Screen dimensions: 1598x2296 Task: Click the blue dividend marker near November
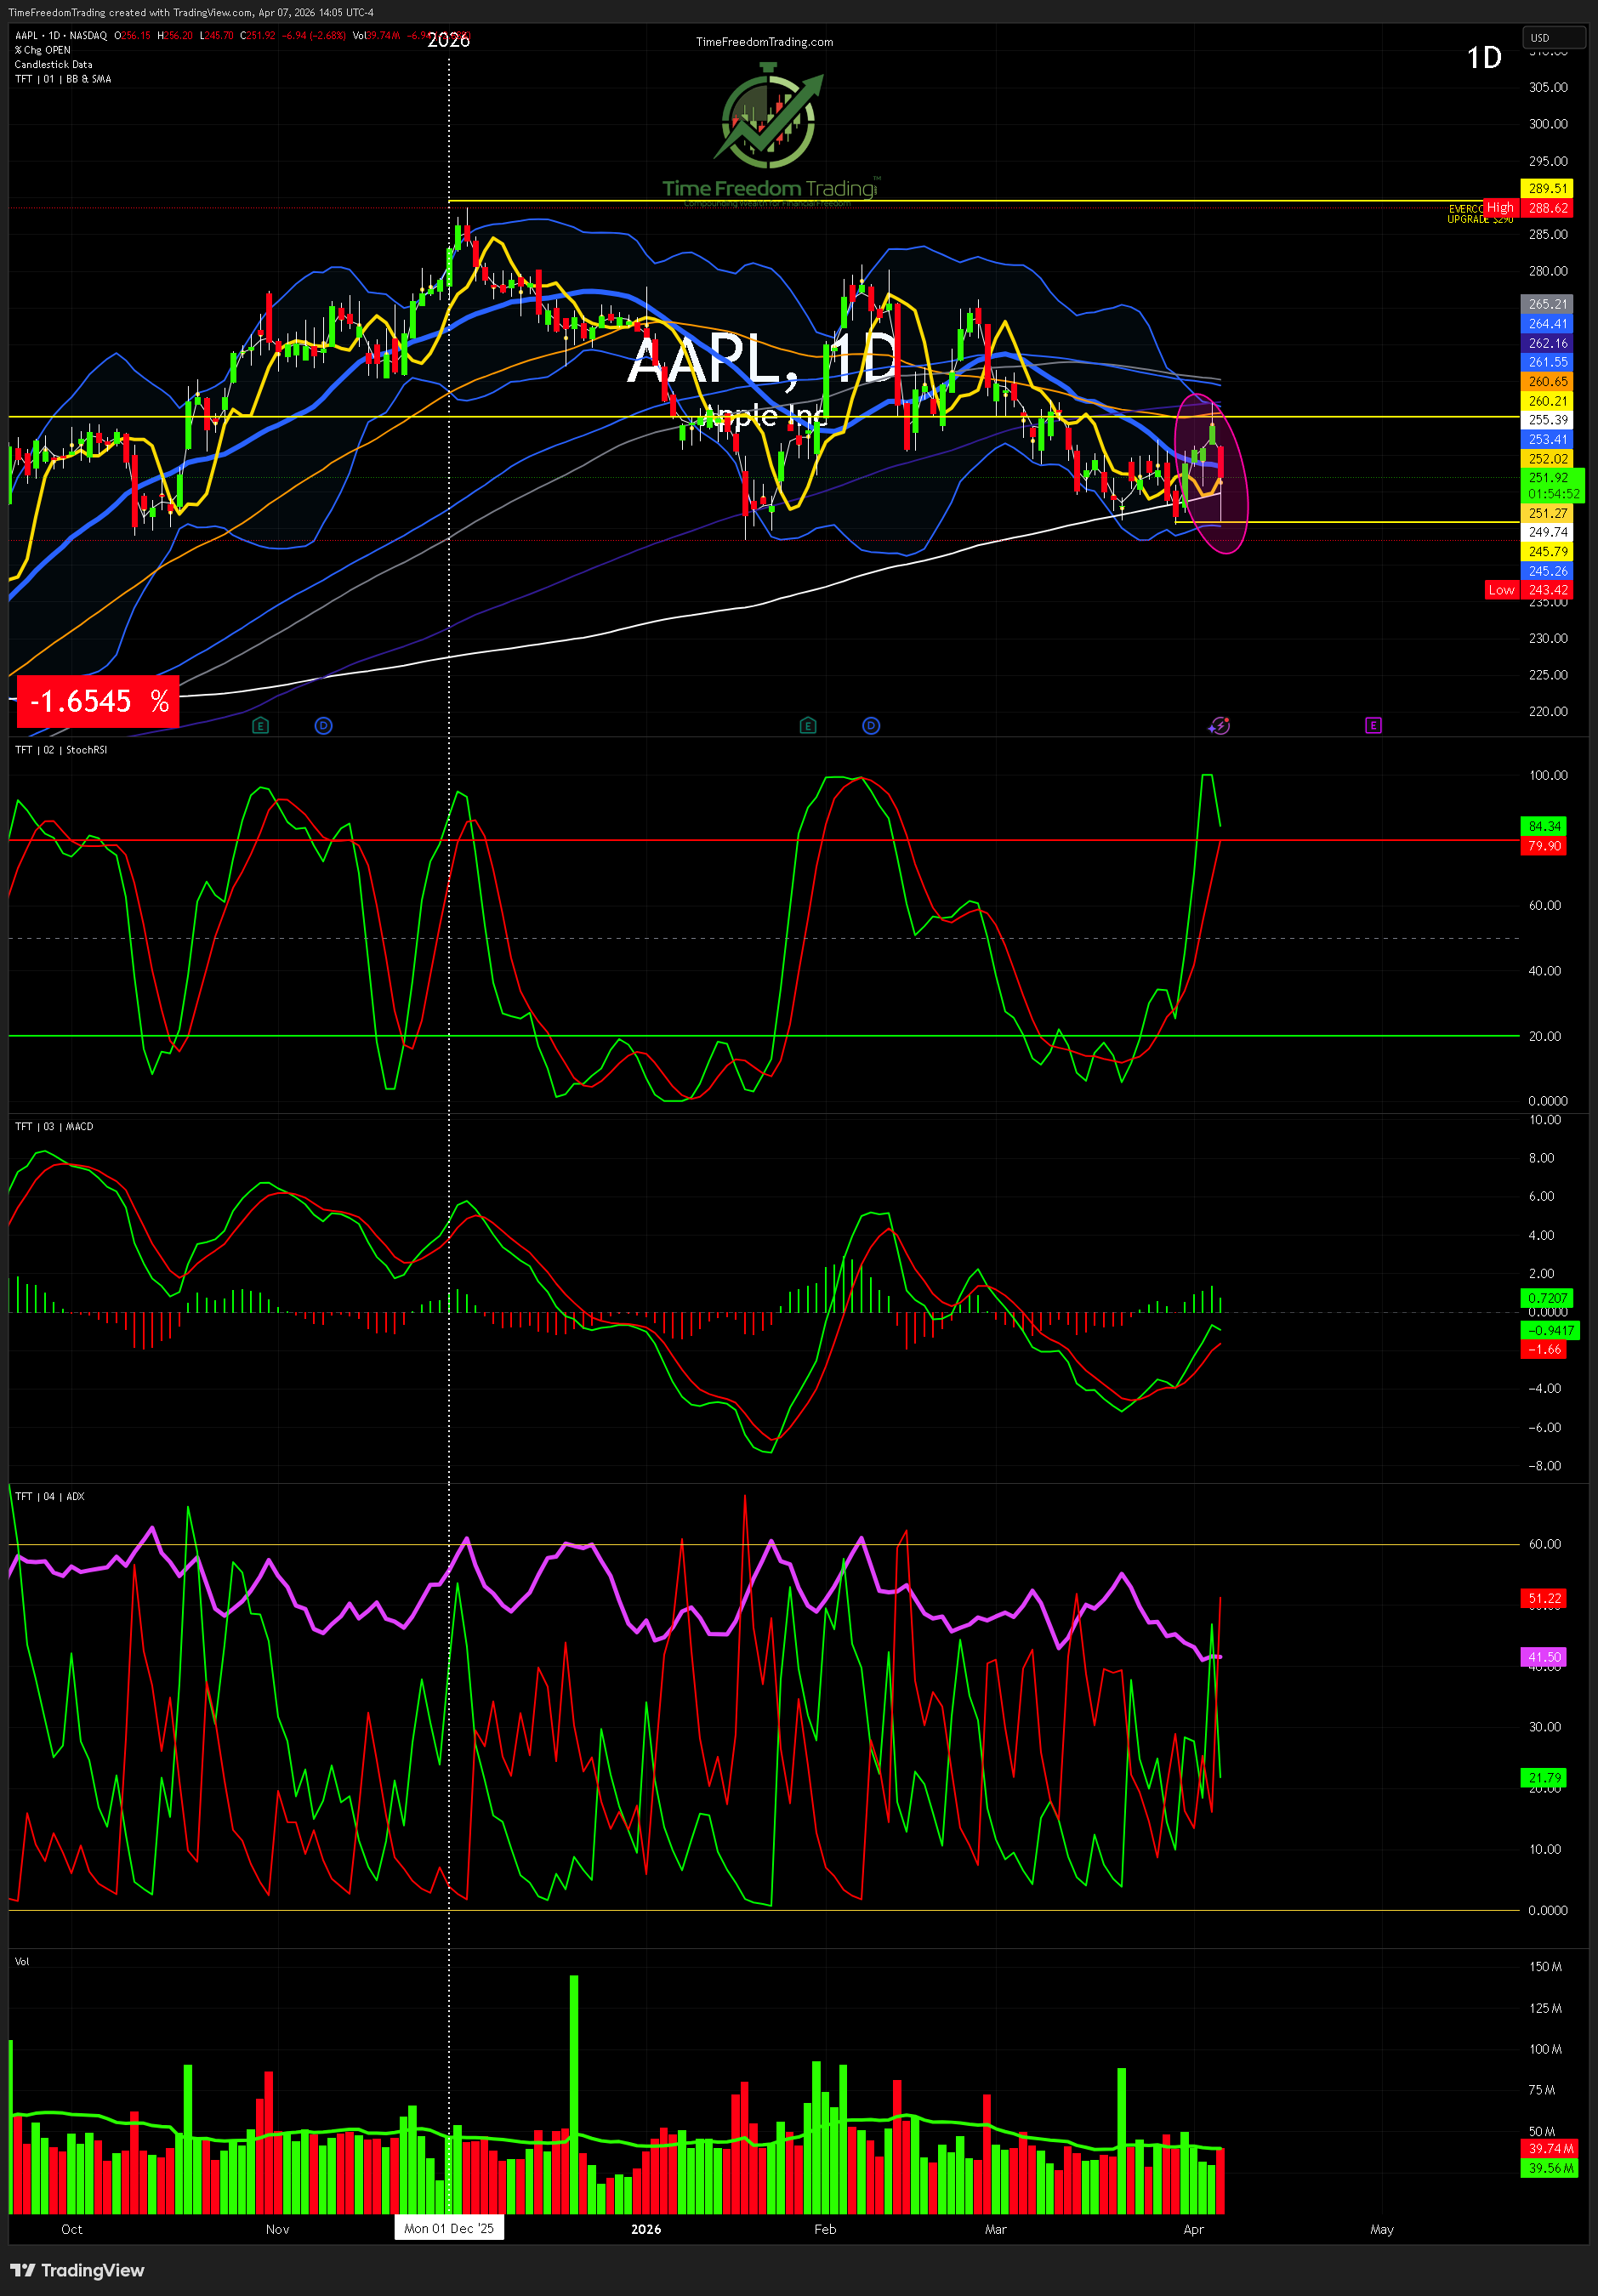click(x=323, y=726)
